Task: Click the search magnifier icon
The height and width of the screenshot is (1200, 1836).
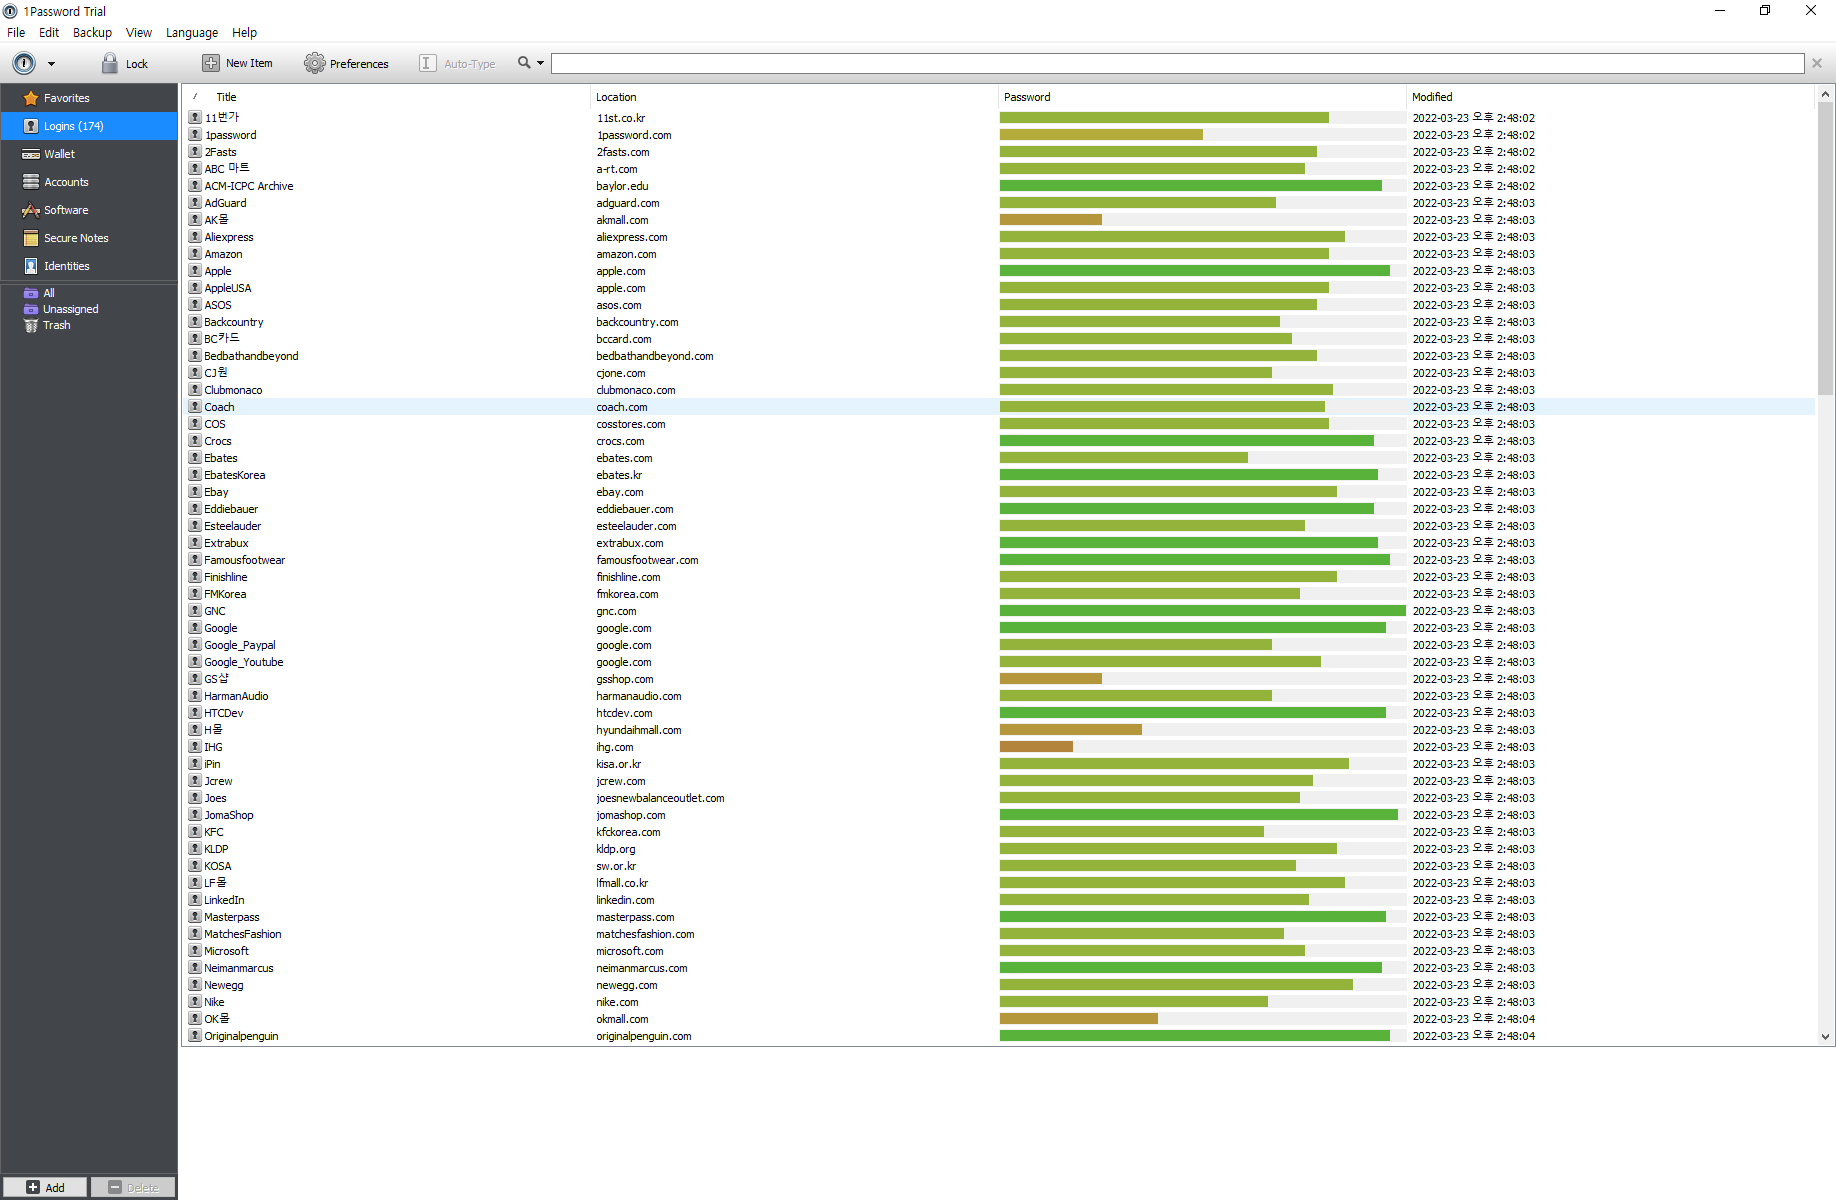Action: pyautogui.click(x=524, y=63)
